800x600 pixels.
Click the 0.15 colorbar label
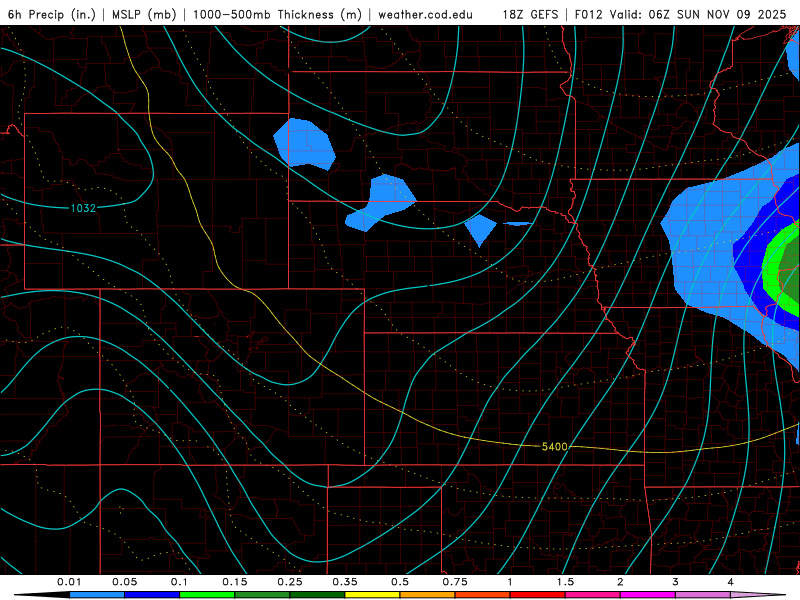(x=235, y=582)
